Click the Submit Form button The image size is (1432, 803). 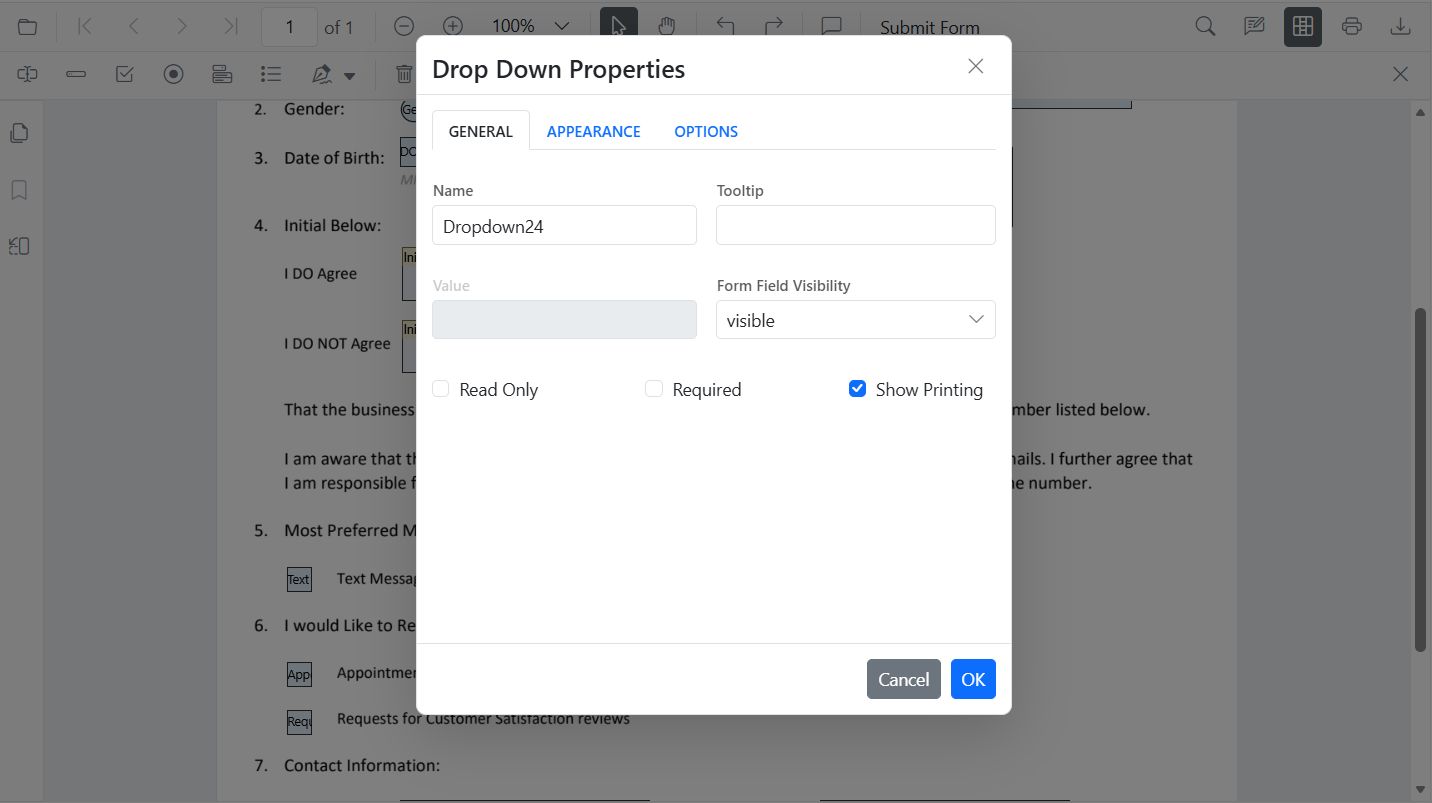tap(930, 28)
